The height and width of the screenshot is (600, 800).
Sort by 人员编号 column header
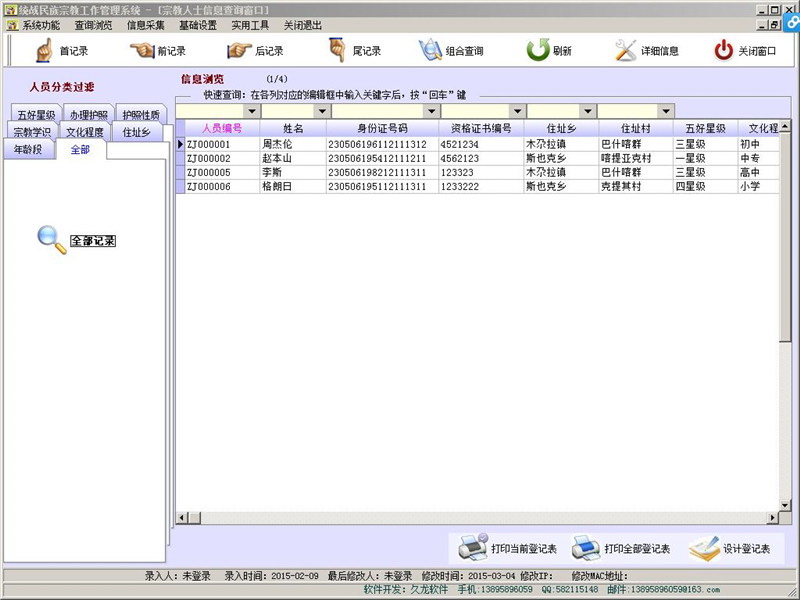pos(222,128)
